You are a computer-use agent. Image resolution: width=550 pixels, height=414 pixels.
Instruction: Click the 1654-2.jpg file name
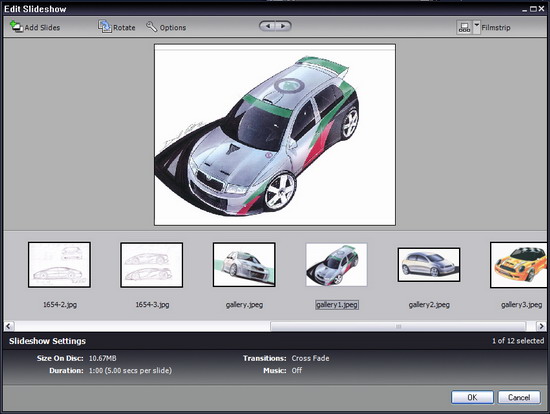[x=60, y=305]
